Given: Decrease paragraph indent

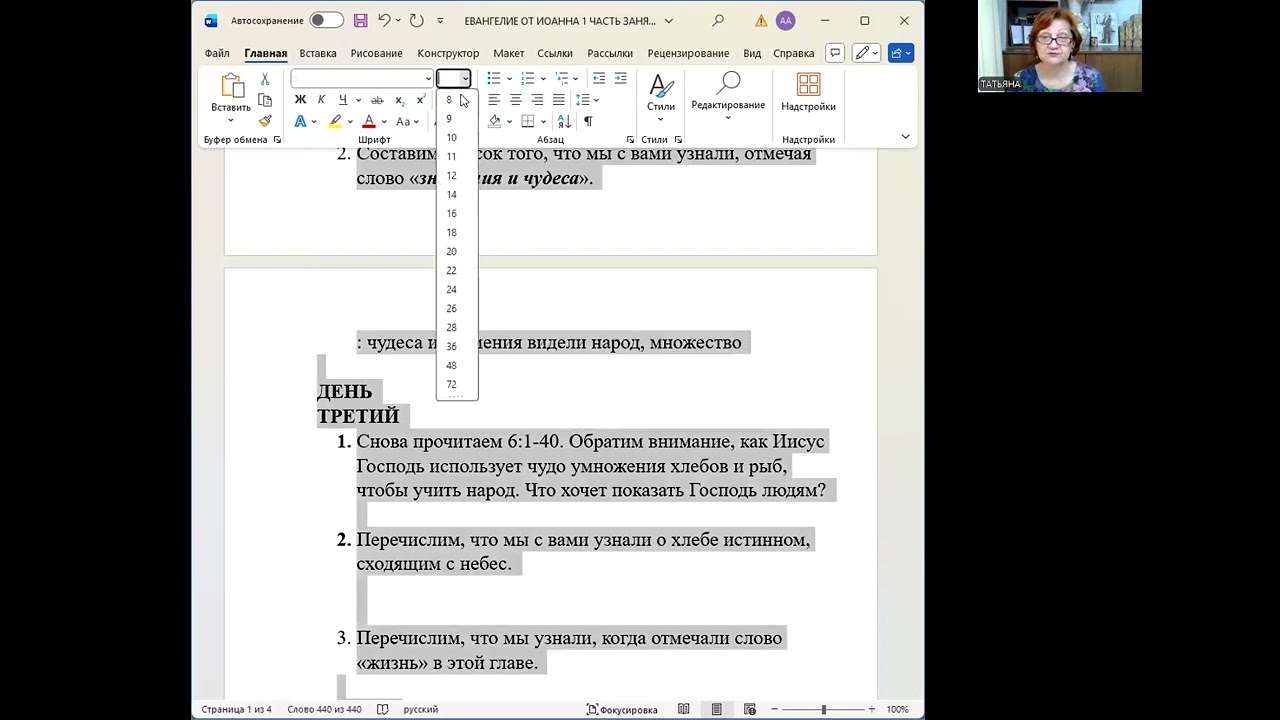Looking at the screenshot, I should (x=598, y=78).
